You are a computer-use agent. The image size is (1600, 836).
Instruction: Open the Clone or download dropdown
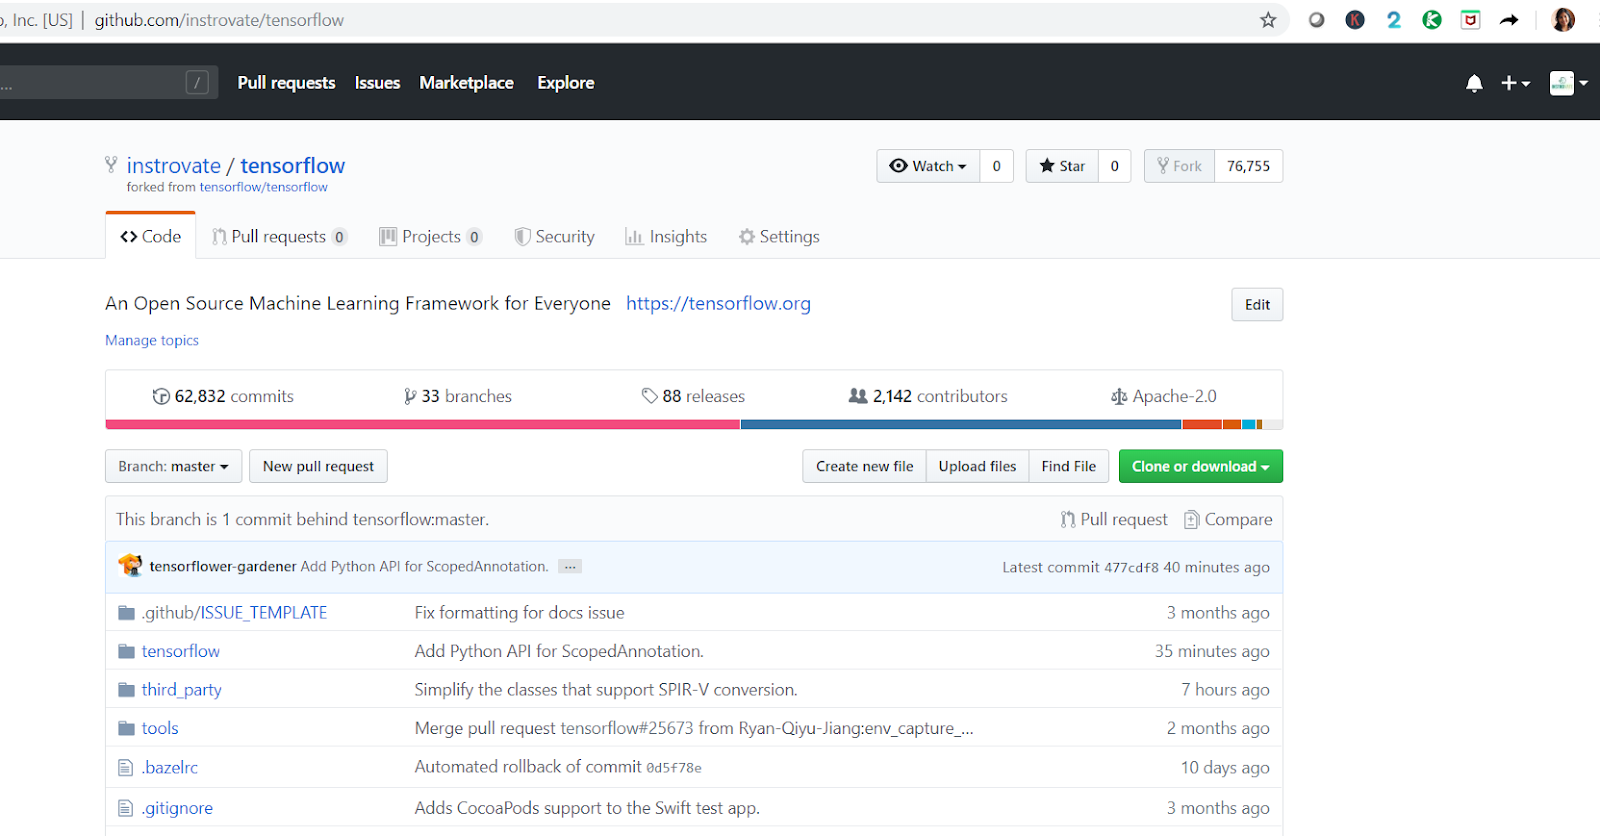pyautogui.click(x=1200, y=466)
